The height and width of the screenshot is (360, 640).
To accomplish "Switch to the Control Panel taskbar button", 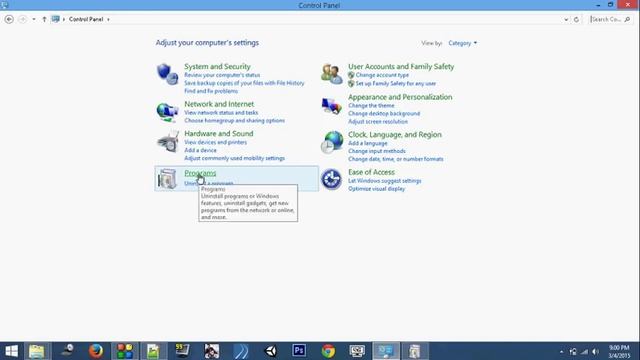I will (386, 351).
